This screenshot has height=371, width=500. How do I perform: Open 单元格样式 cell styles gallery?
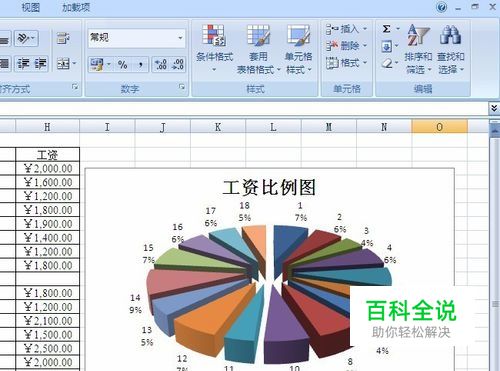[299, 49]
